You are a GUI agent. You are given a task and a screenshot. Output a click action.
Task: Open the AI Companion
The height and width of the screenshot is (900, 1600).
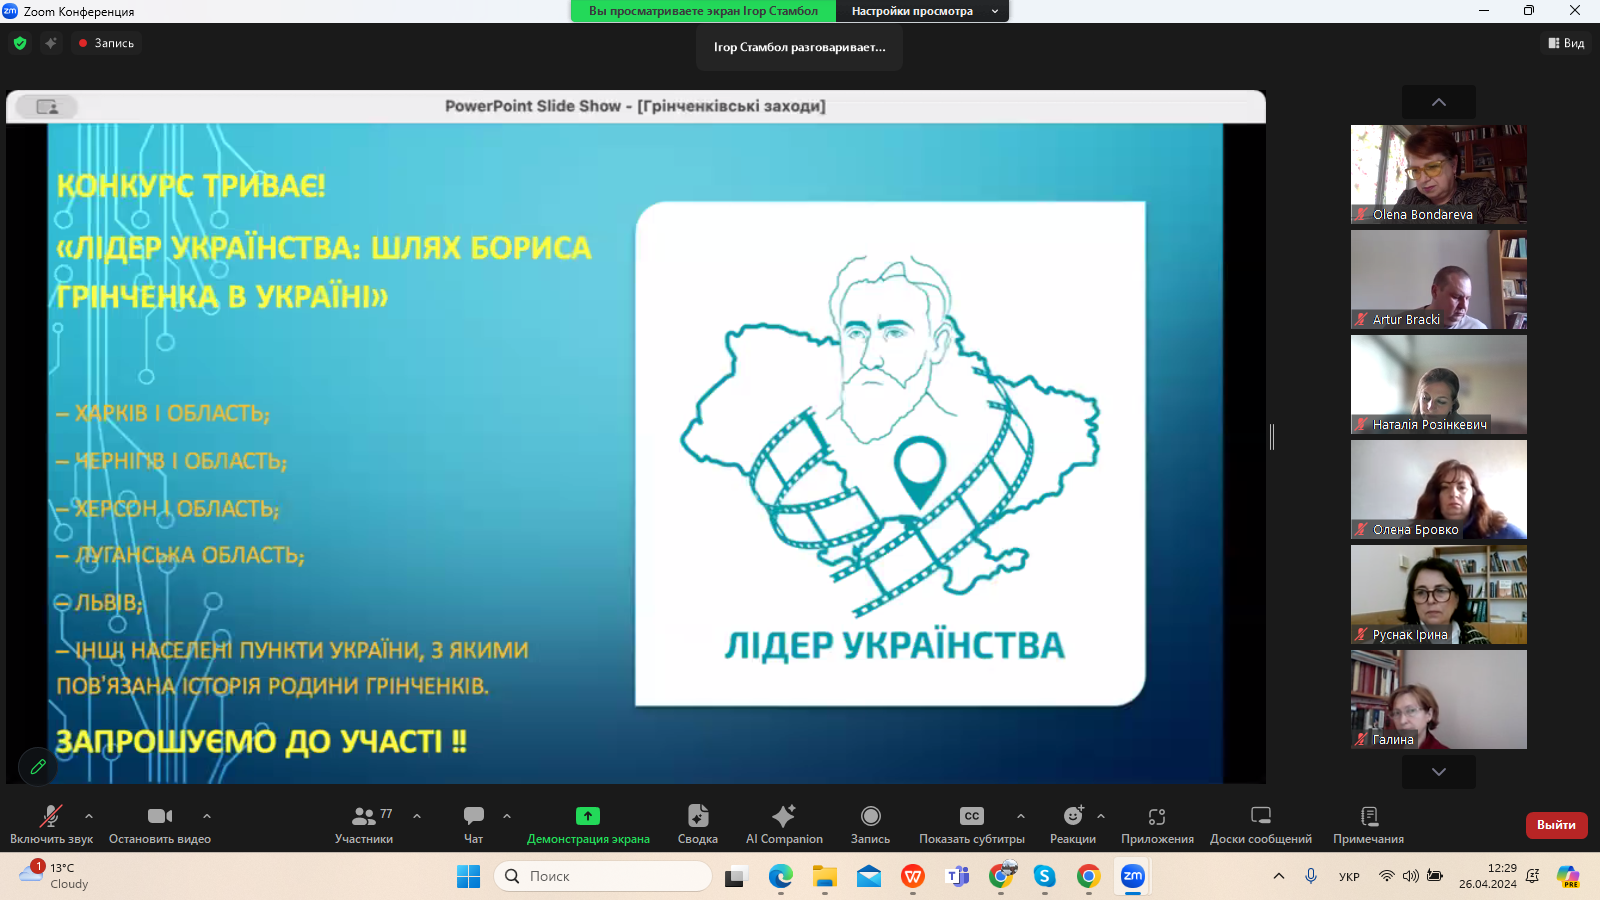pyautogui.click(x=784, y=824)
